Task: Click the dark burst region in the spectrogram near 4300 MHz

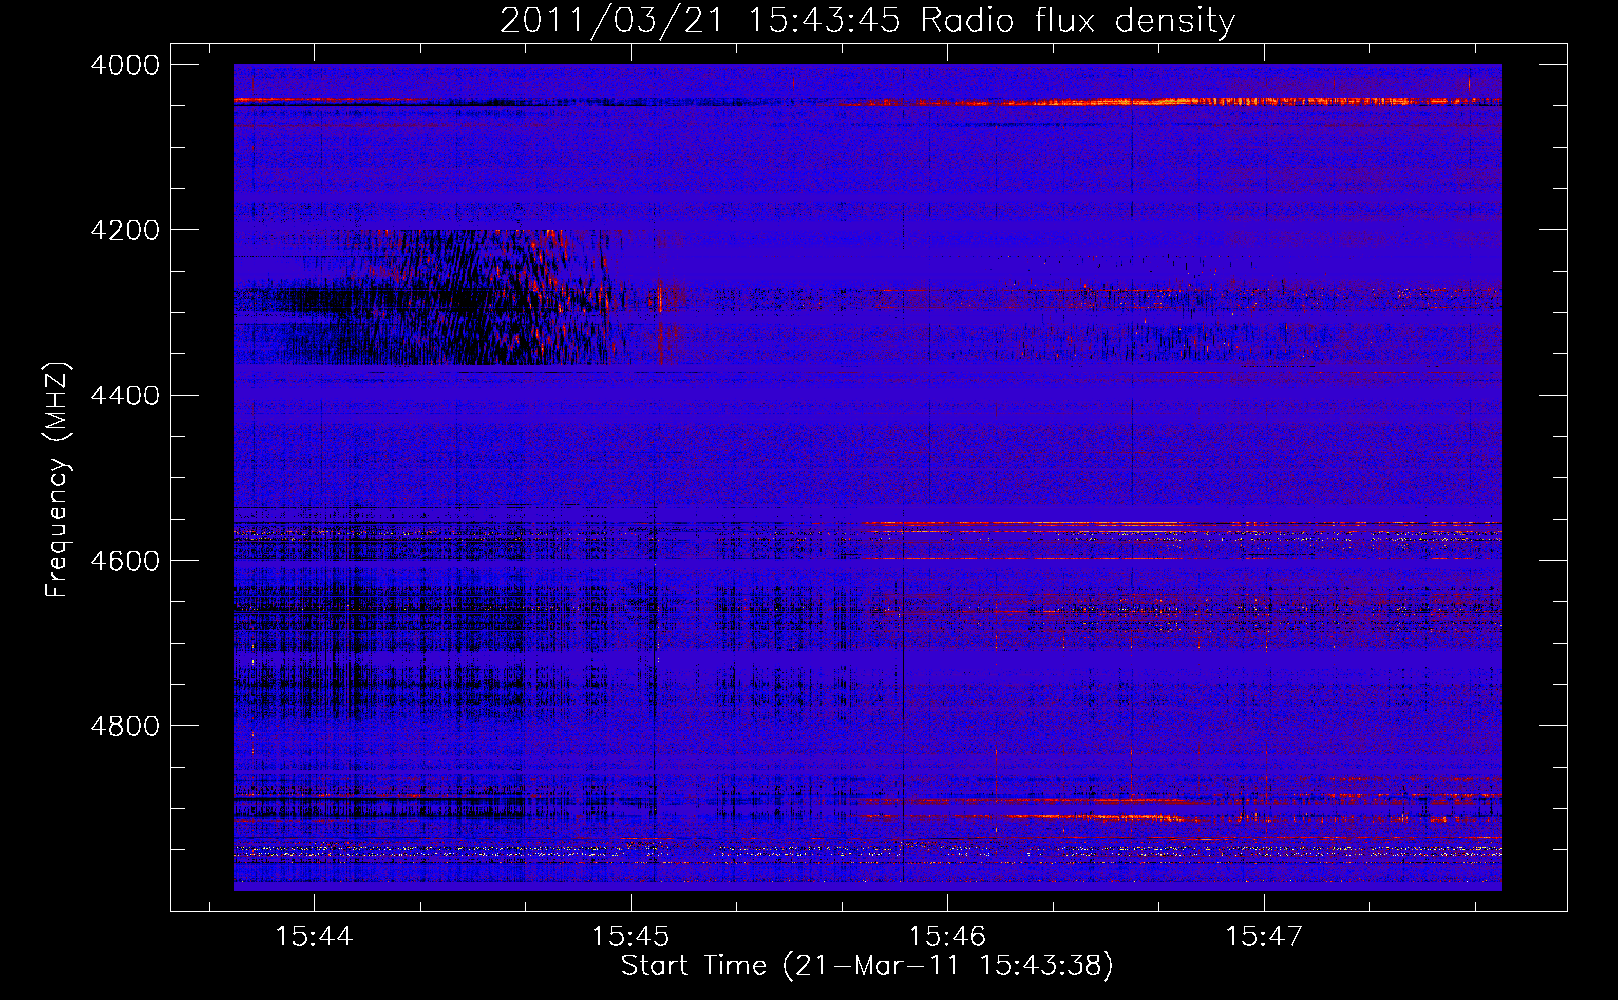Action: [450, 298]
